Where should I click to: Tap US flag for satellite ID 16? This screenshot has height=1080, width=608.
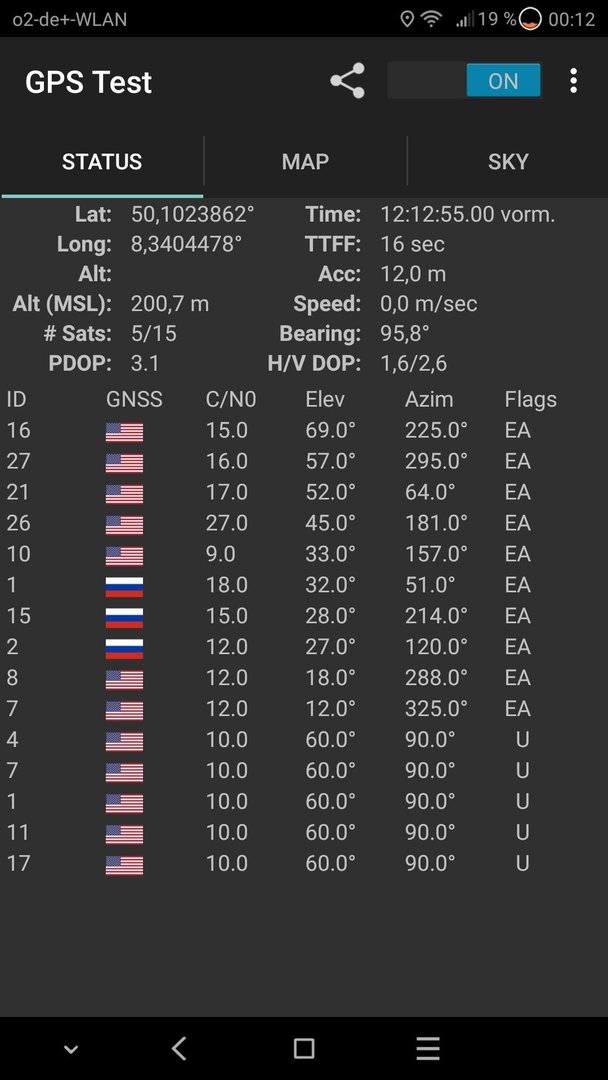(x=124, y=432)
